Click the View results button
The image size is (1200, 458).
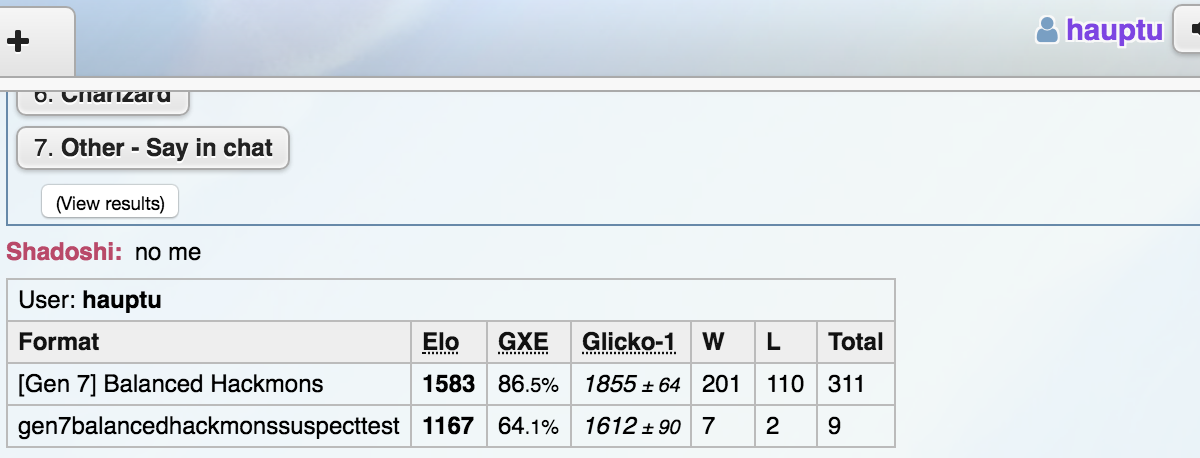point(110,202)
